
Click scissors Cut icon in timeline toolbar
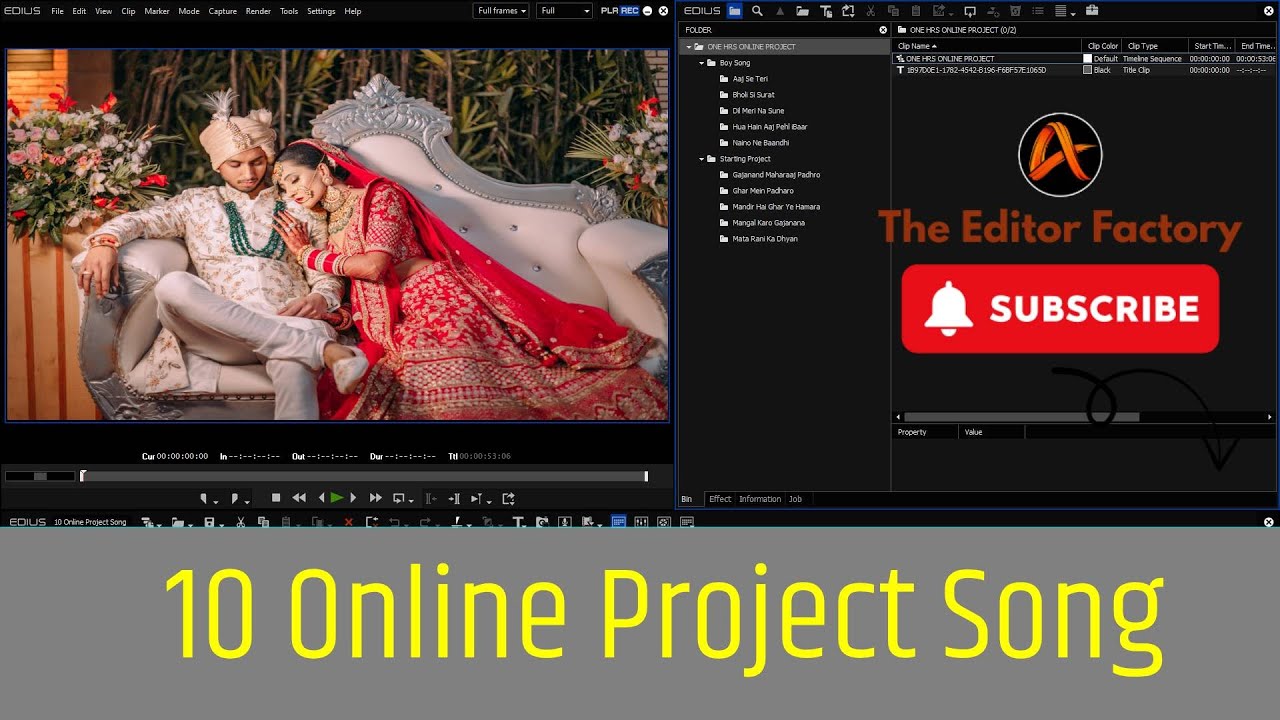240,522
